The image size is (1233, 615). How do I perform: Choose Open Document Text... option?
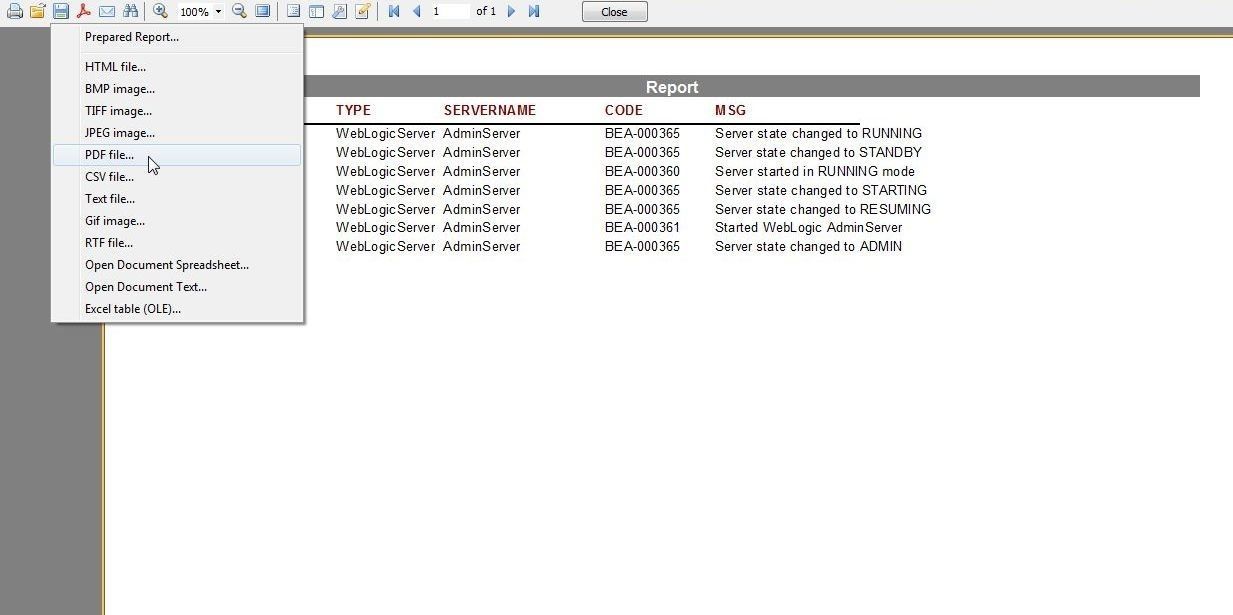pos(177,287)
